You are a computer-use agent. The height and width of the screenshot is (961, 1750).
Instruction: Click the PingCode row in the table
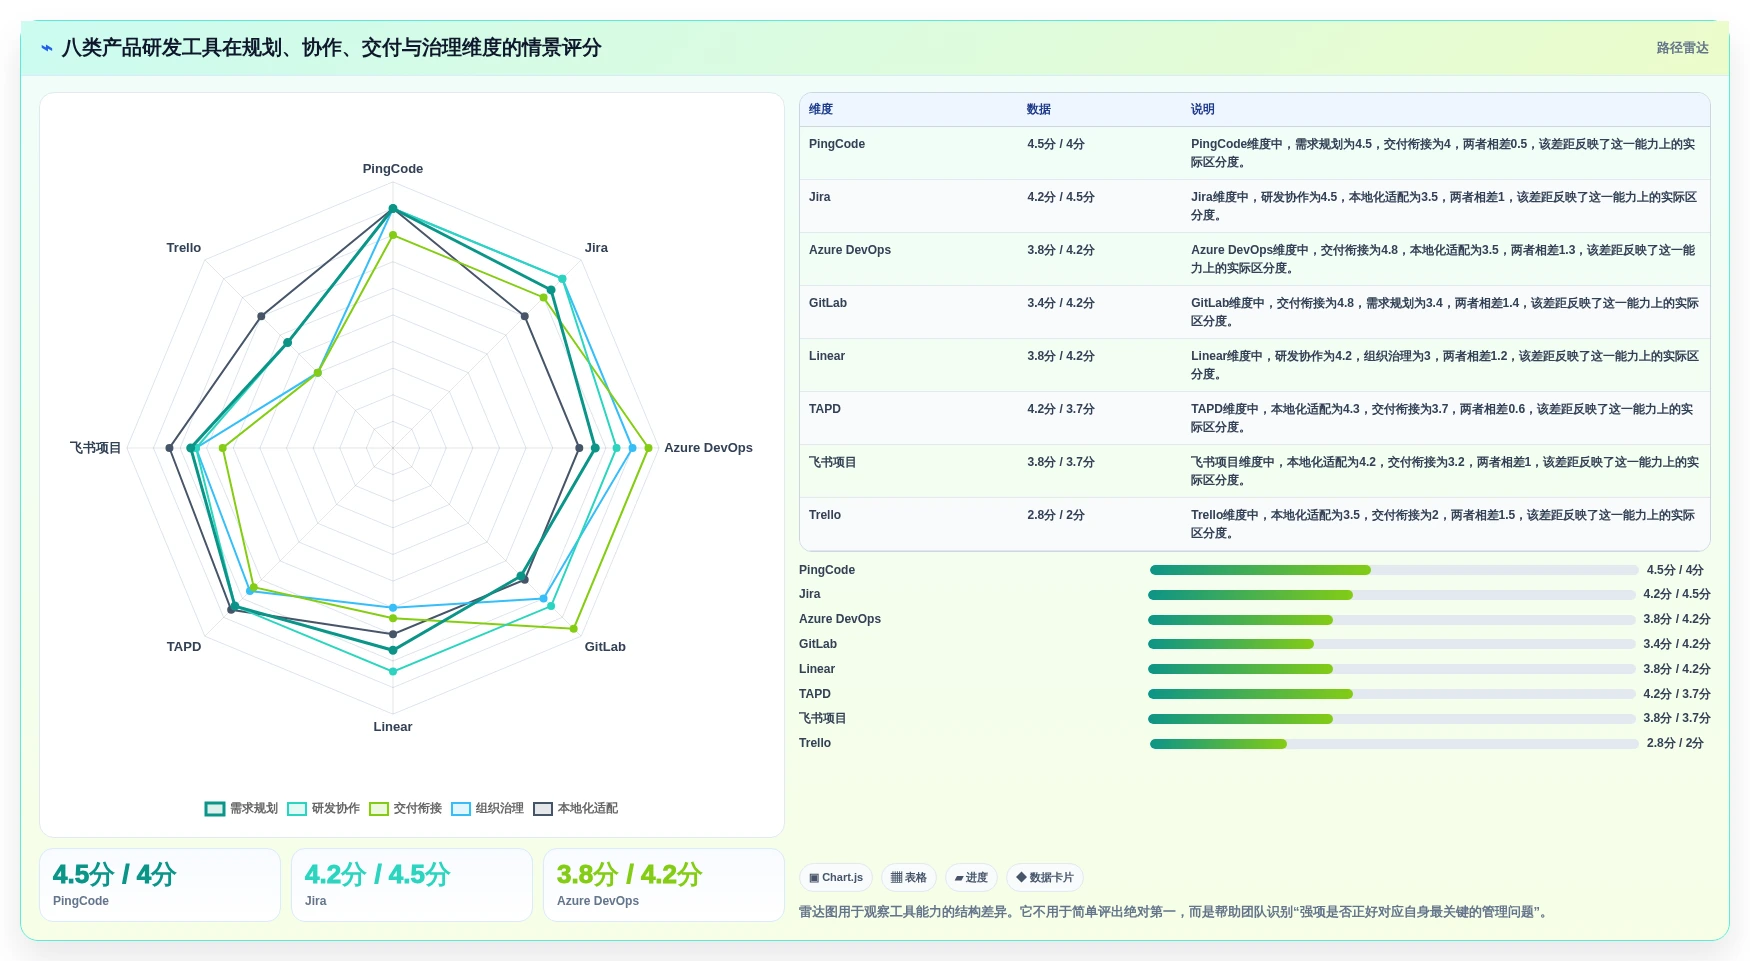click(1254, 153)
